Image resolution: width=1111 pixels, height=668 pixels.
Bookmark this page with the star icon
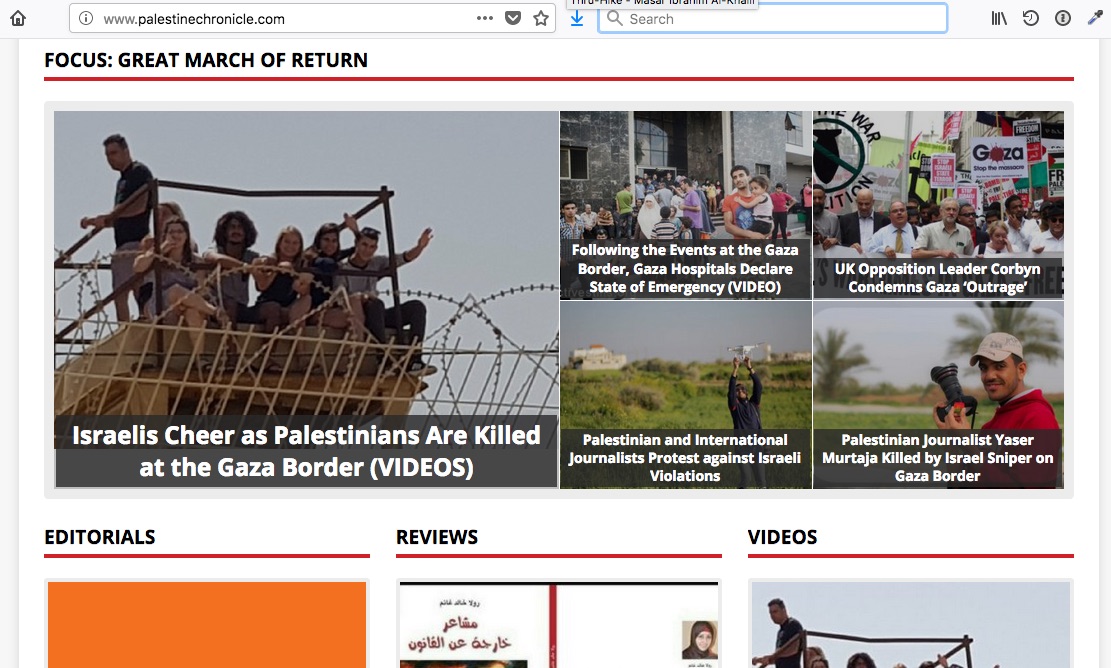tap(541, 18)
